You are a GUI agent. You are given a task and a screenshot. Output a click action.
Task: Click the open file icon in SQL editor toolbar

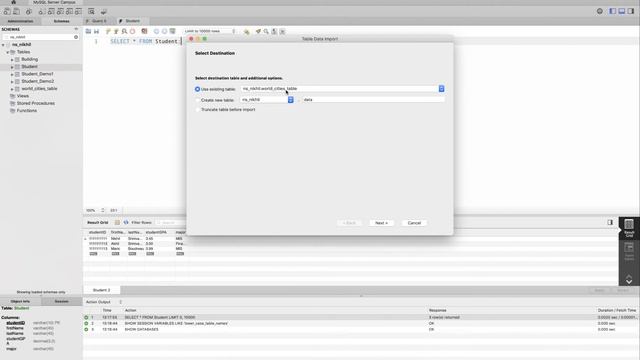(88, 31)
